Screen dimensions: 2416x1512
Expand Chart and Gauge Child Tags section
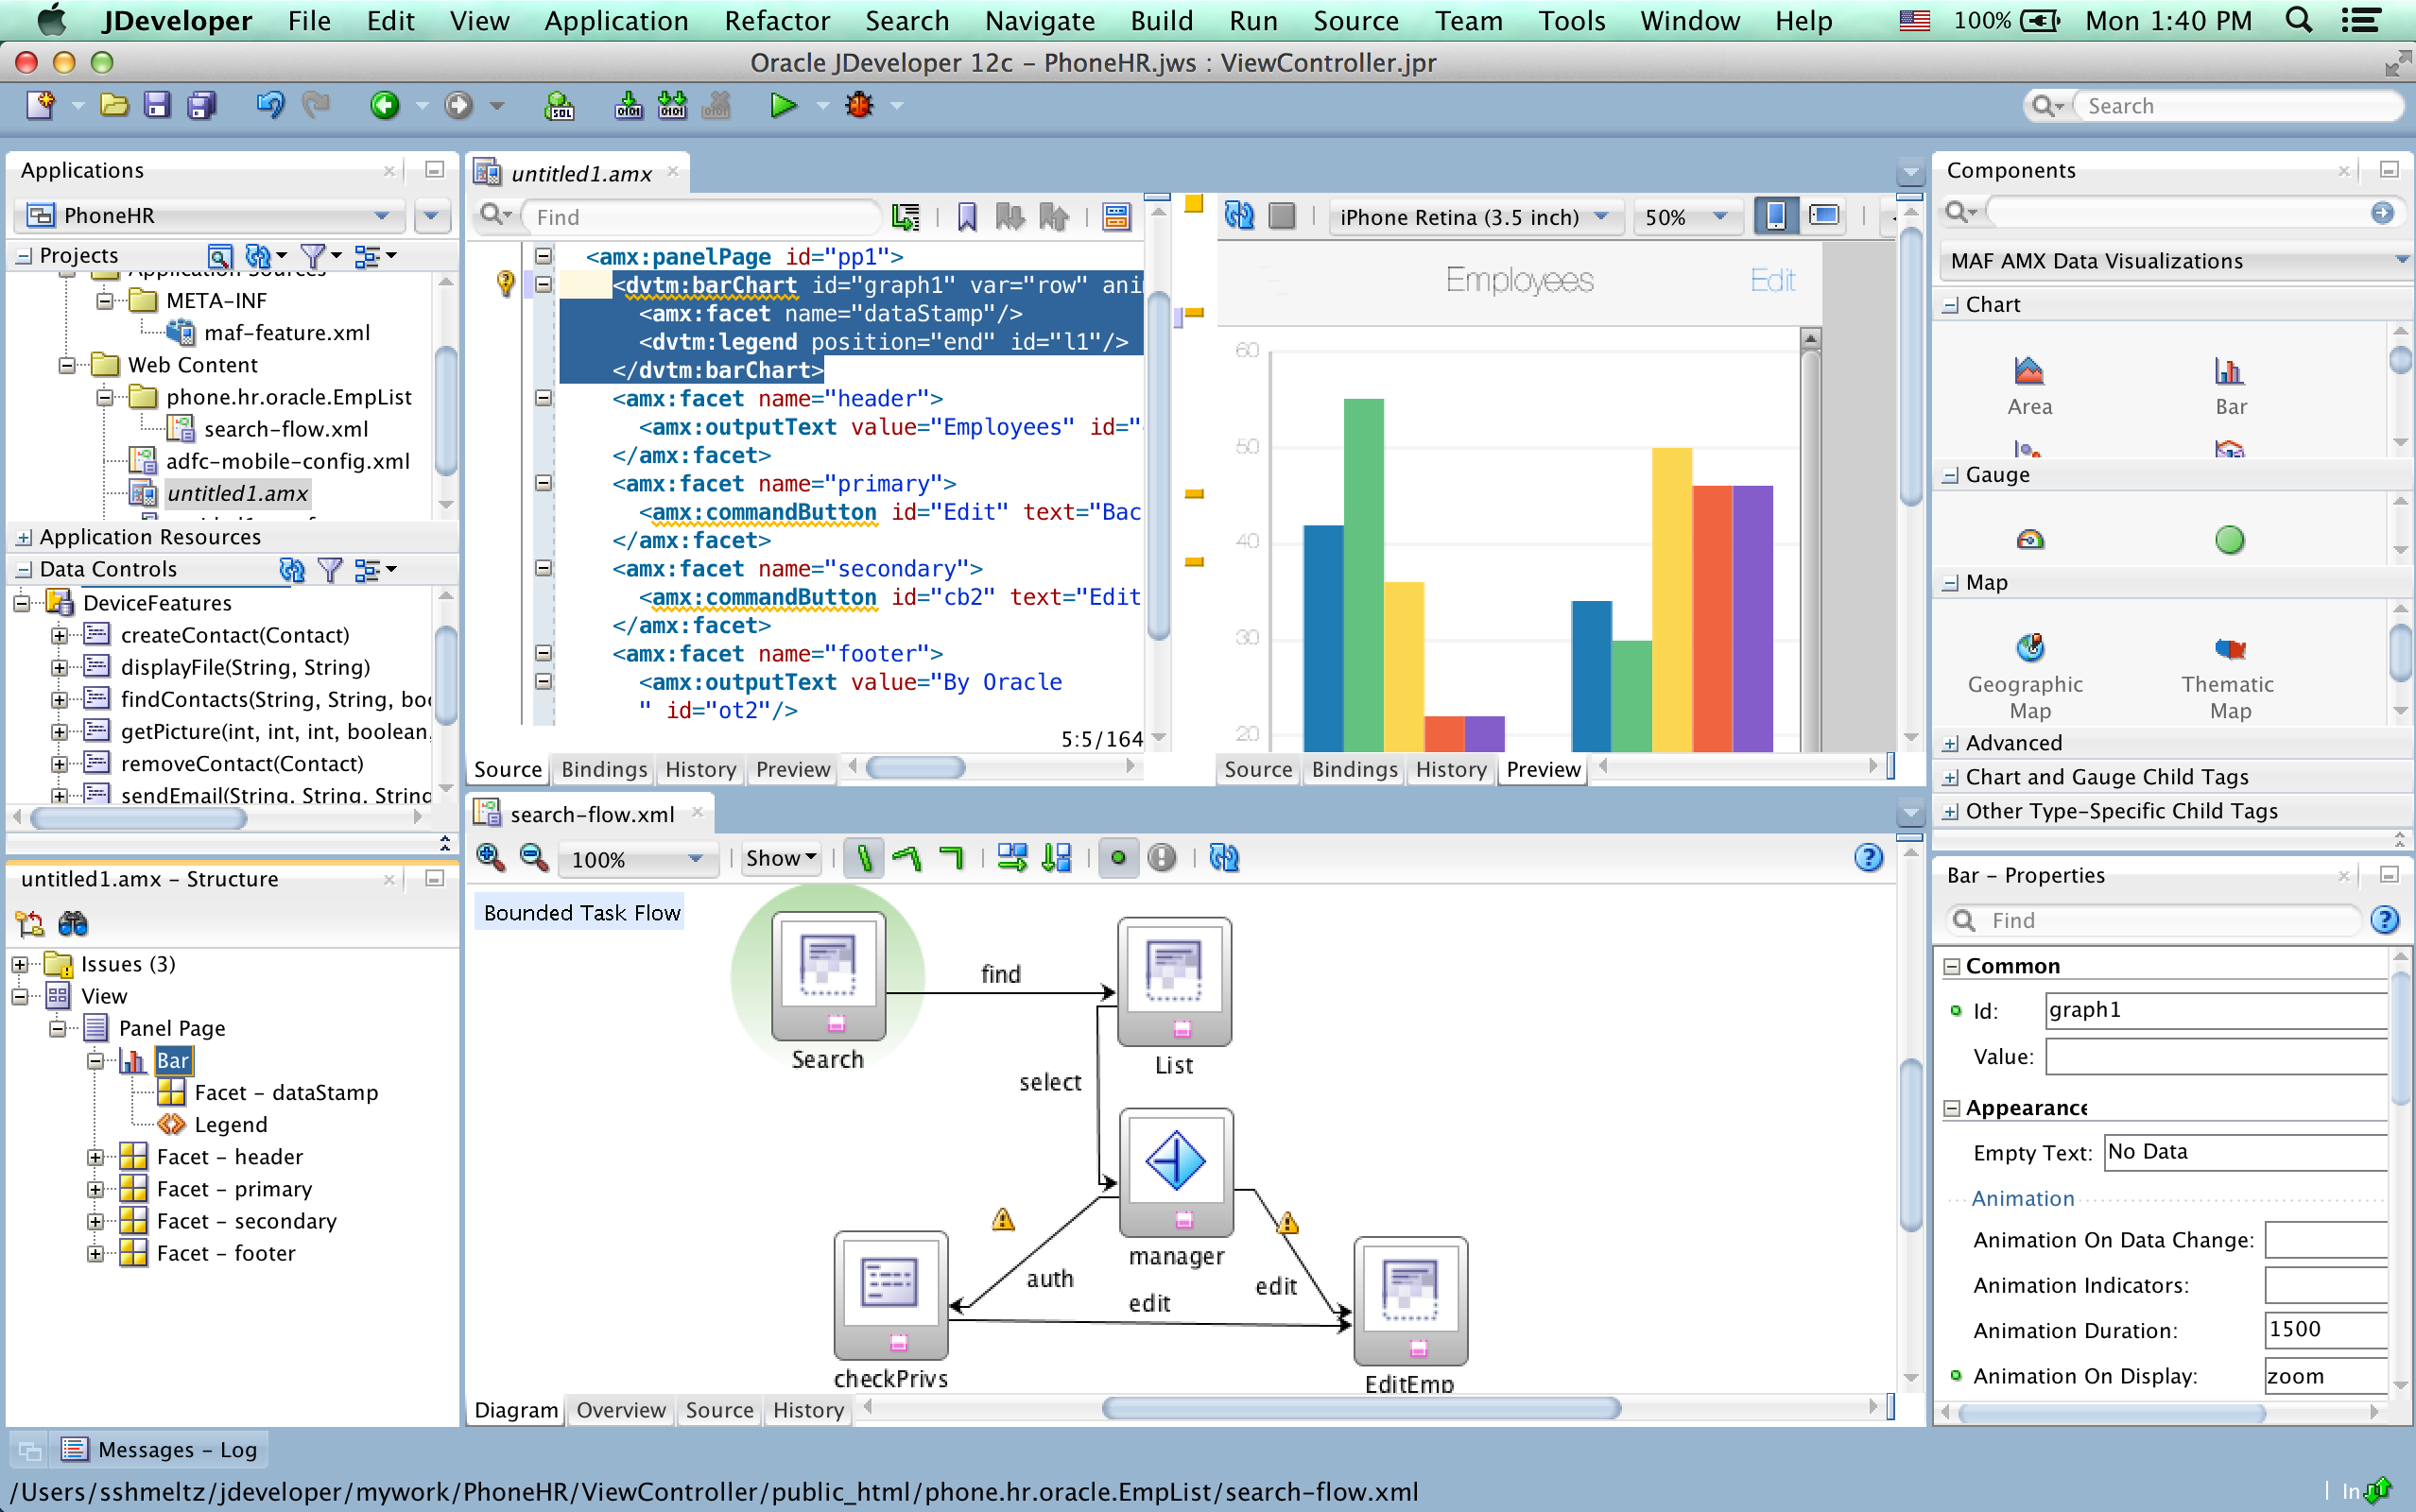1950,778
